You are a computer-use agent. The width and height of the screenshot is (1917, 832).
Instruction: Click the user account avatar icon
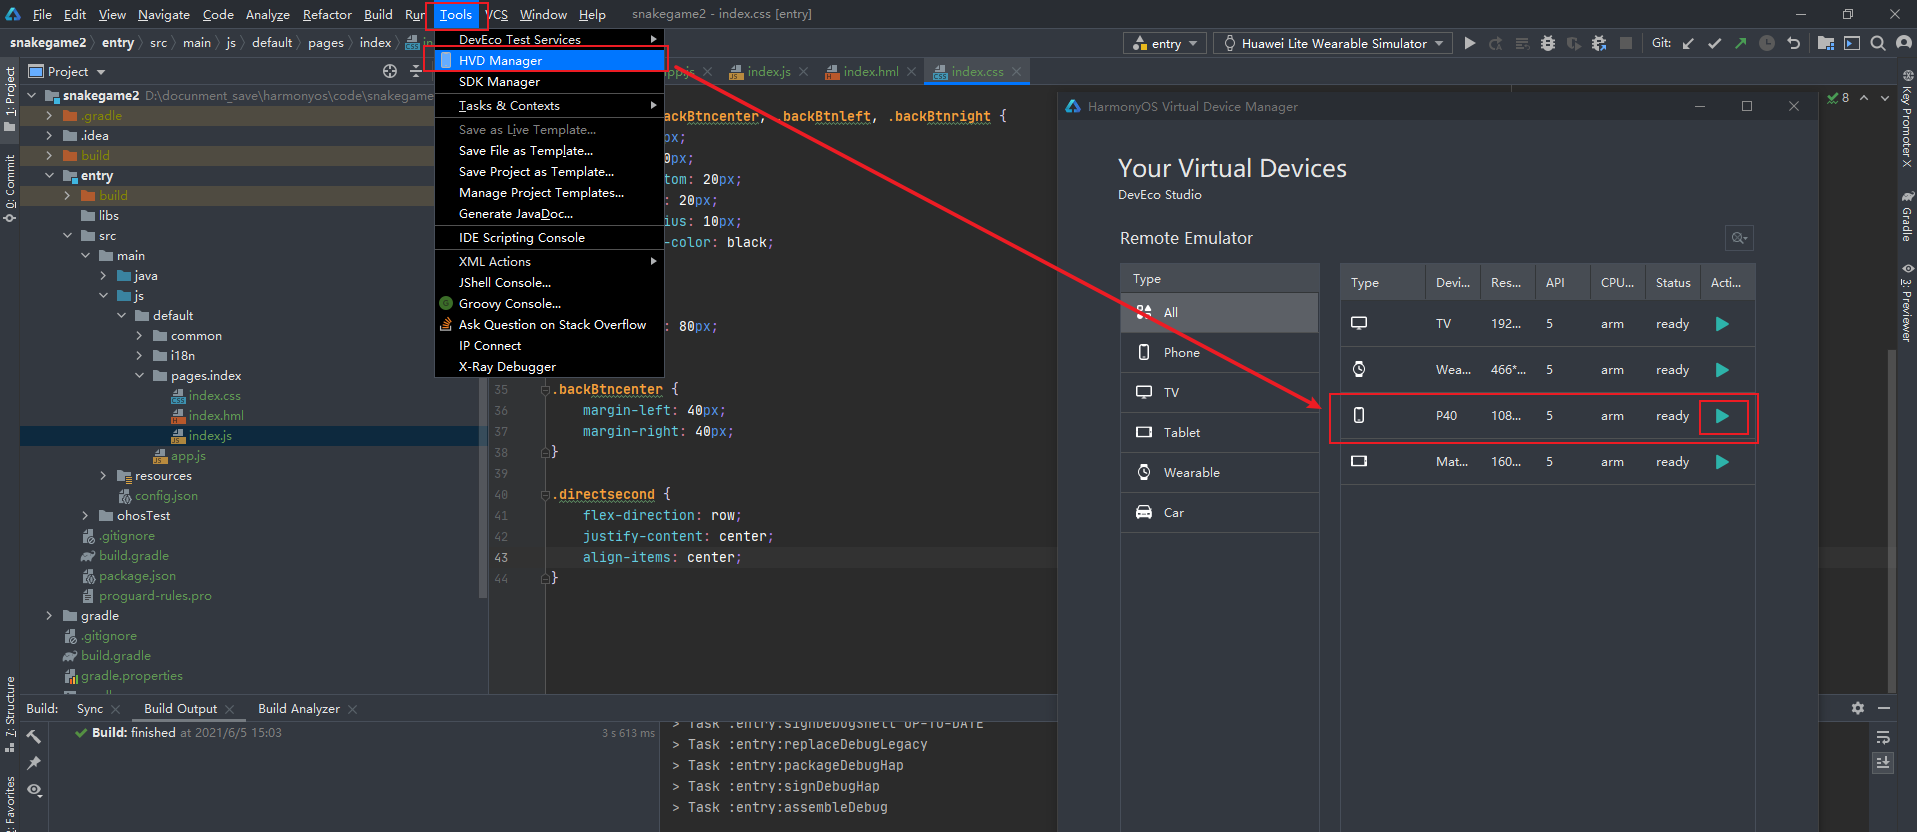click(1904, 43)
